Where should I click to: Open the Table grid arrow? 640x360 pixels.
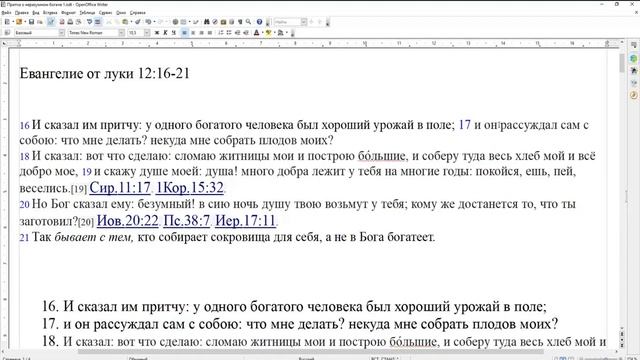(189, 22)
